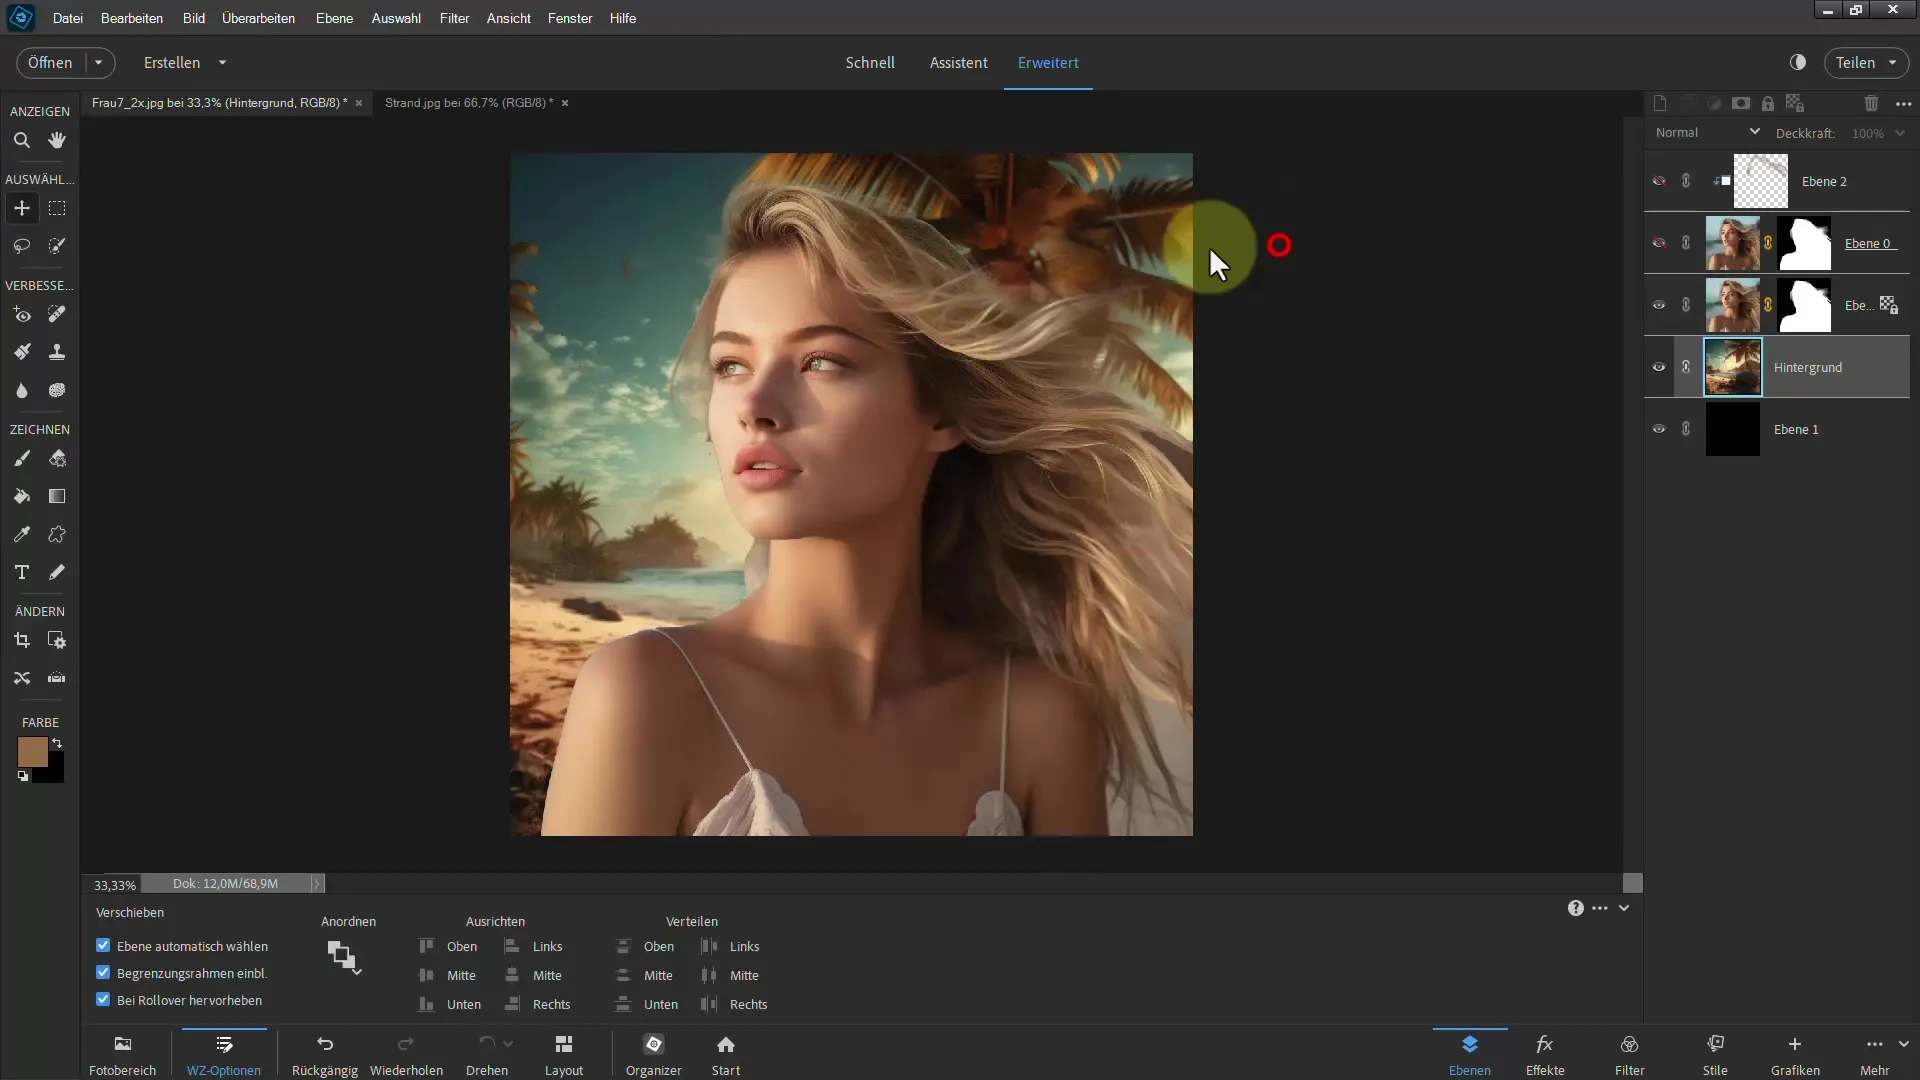Screen dimensions: 1920x1080
Task: Add a layer mask icon
Action: [1741, 103]
